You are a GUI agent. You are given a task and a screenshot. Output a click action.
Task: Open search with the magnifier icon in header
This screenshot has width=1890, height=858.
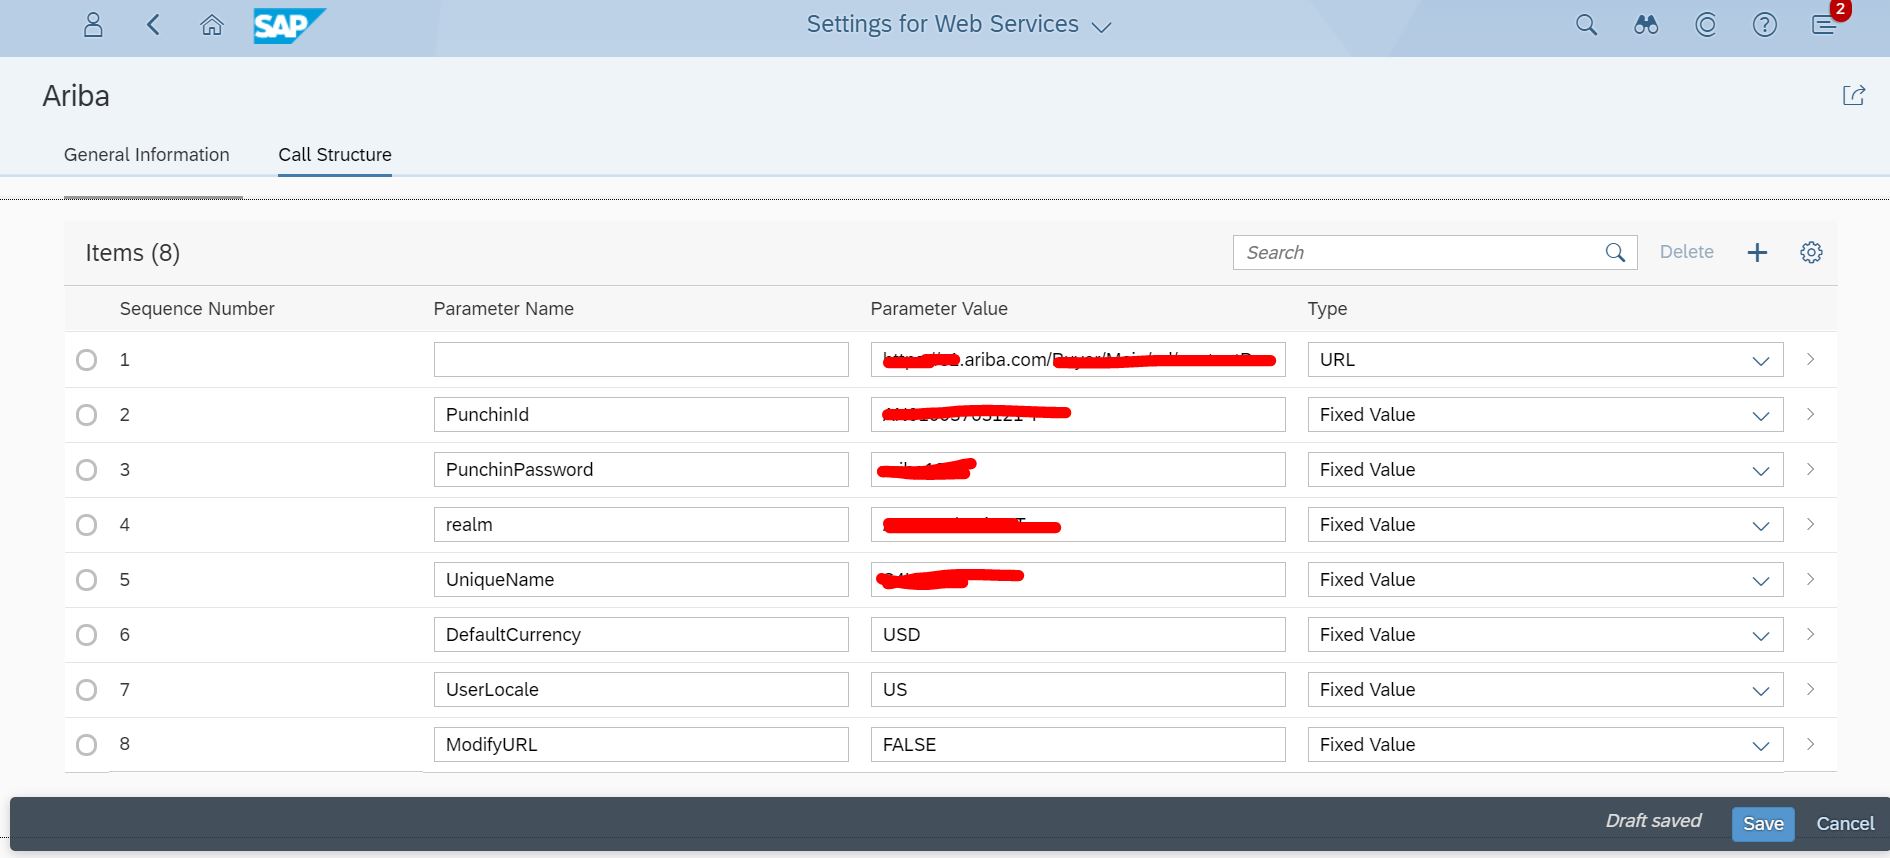(x=1586, y=25)
